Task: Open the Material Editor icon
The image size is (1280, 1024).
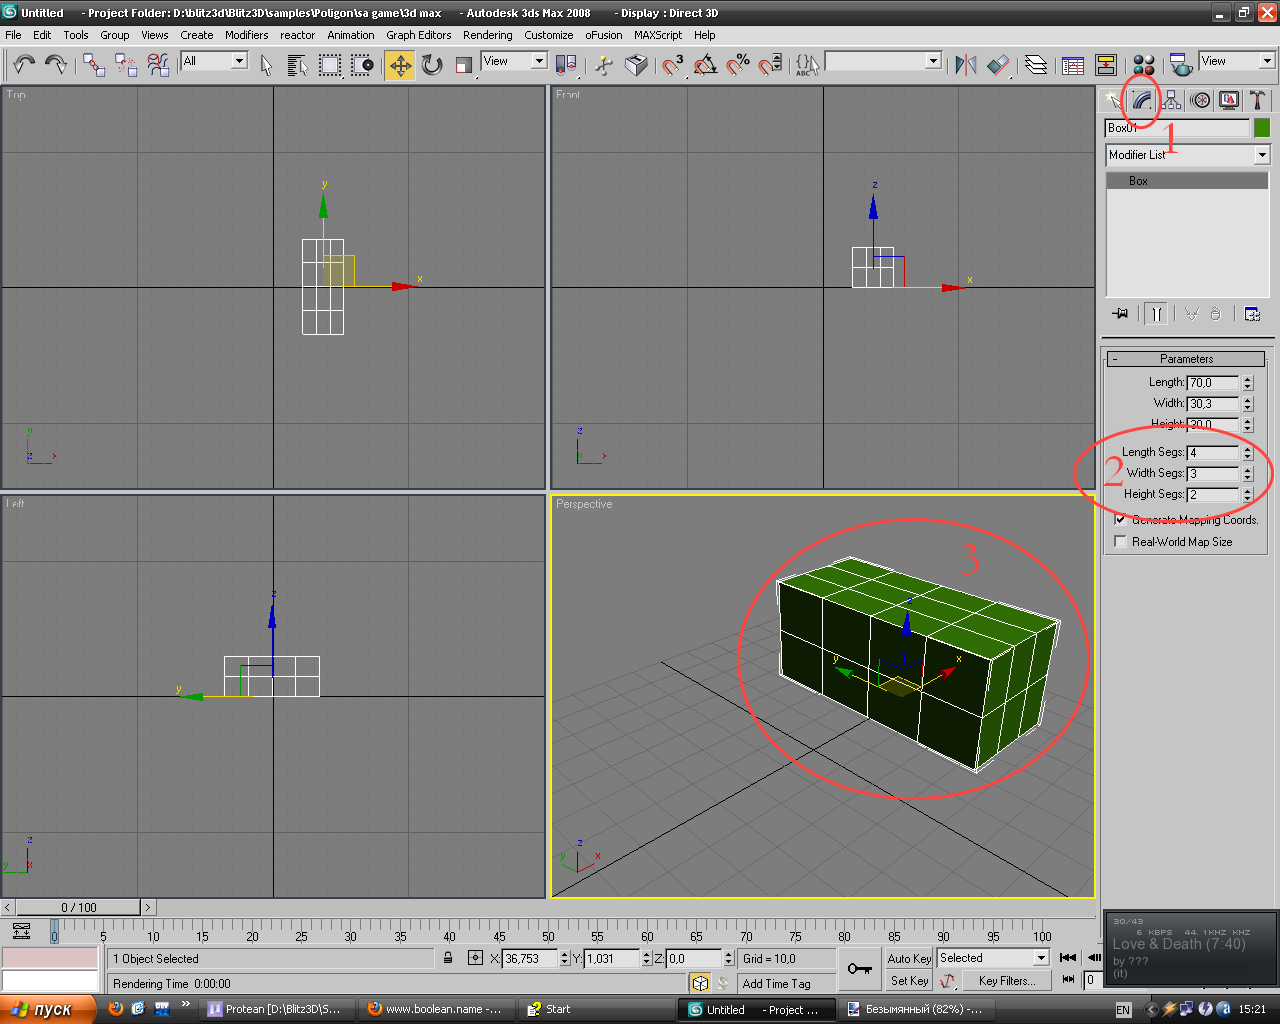Action: click(x=1144, y=66)
